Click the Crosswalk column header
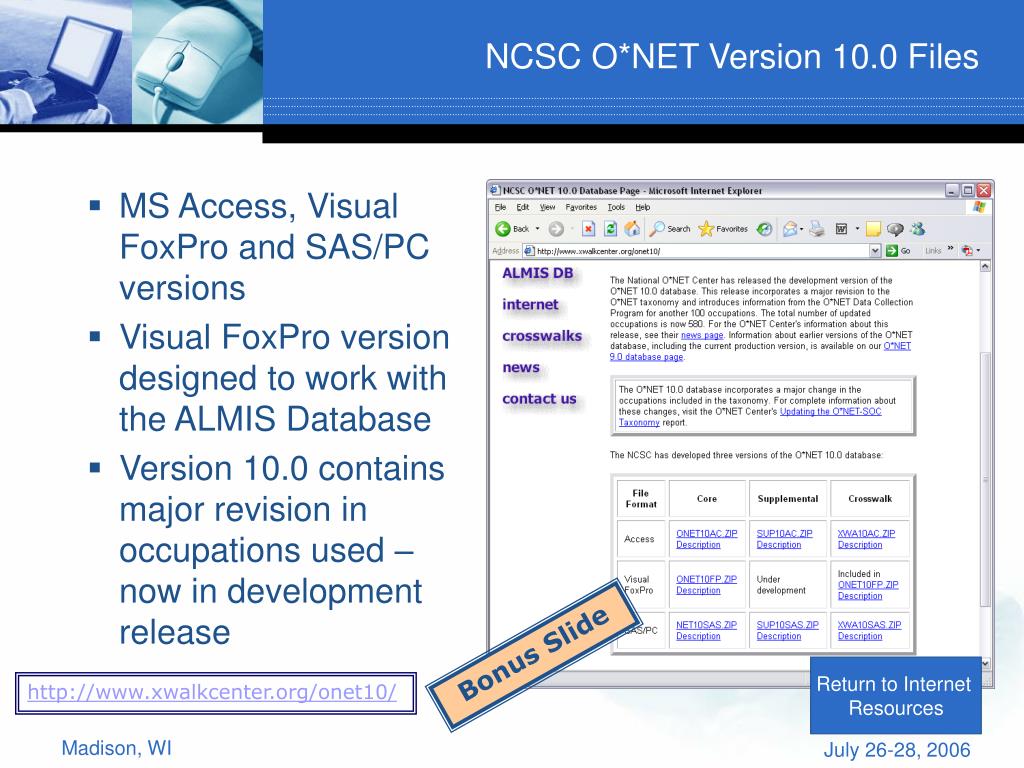The width and height of the screenshot is (1024, 768). 870,499
